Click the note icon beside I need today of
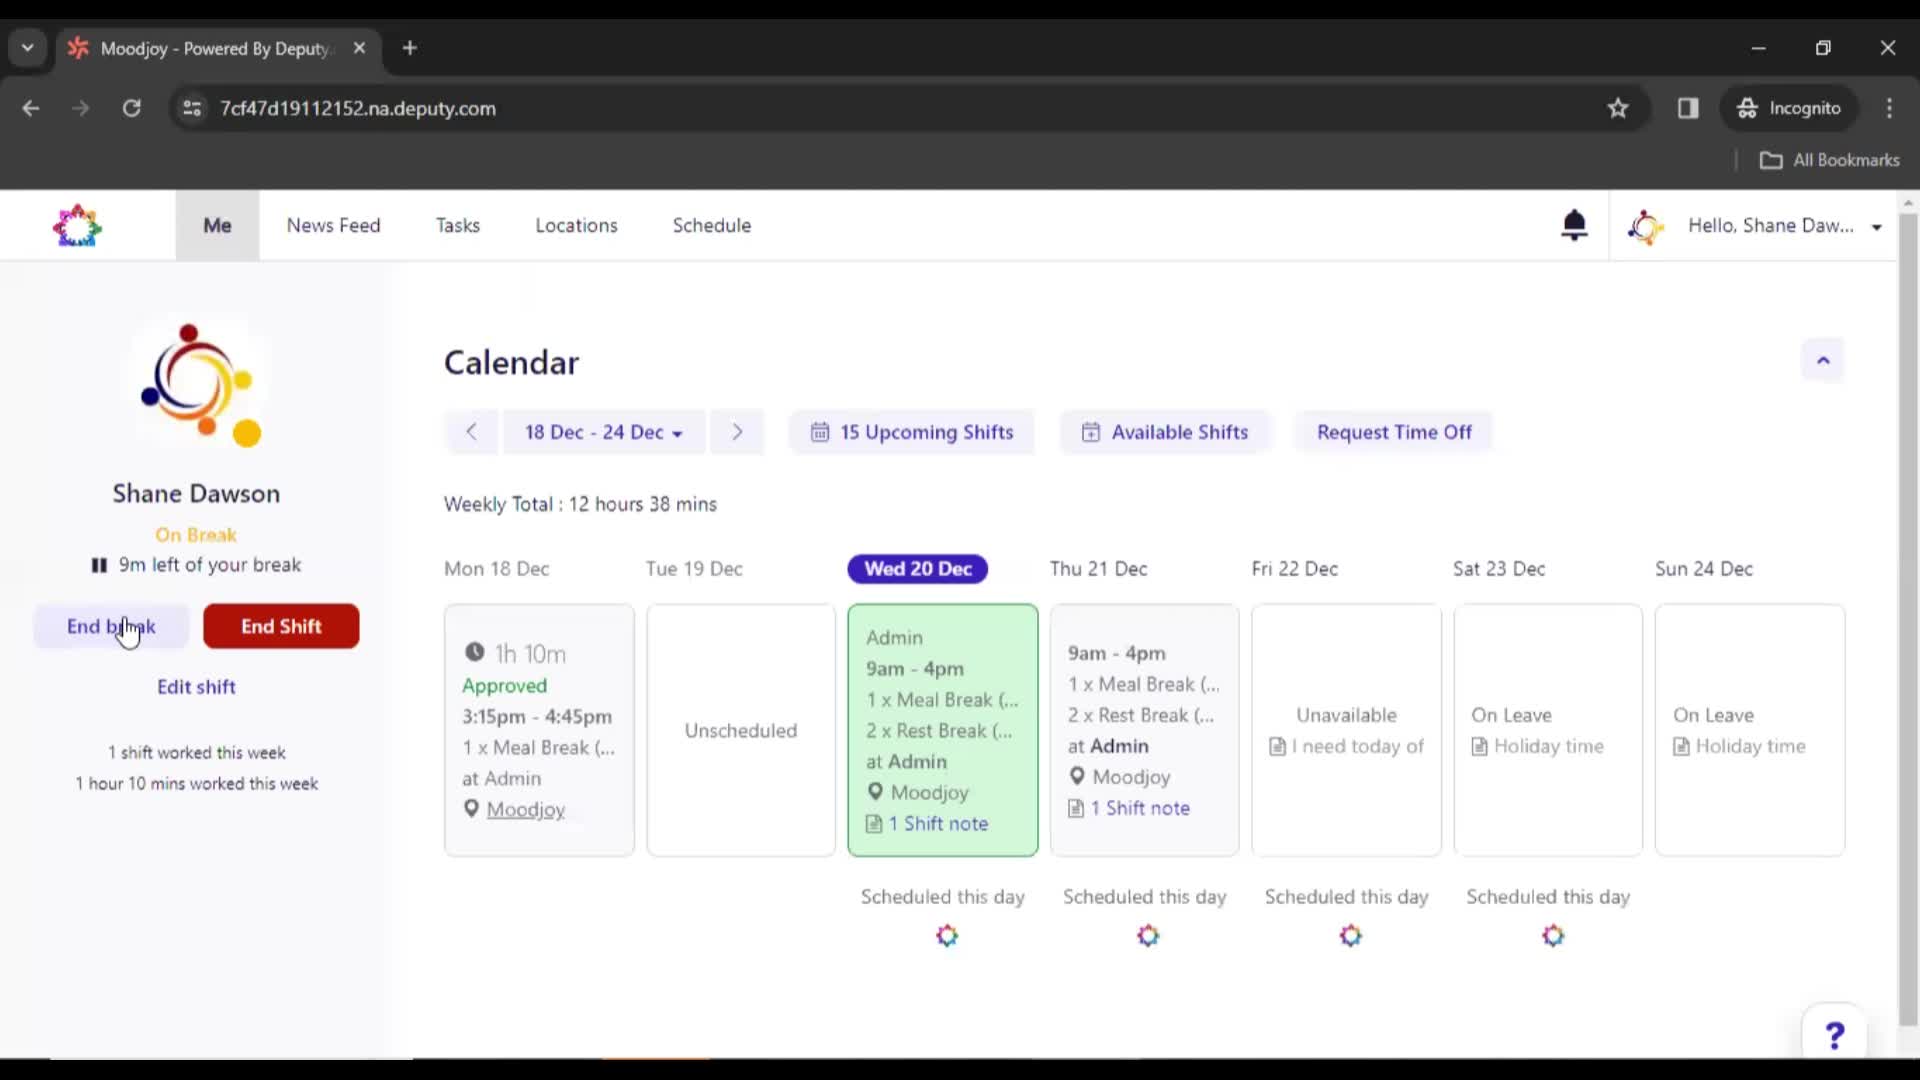The image size is (1920, 1080). 1277,746
